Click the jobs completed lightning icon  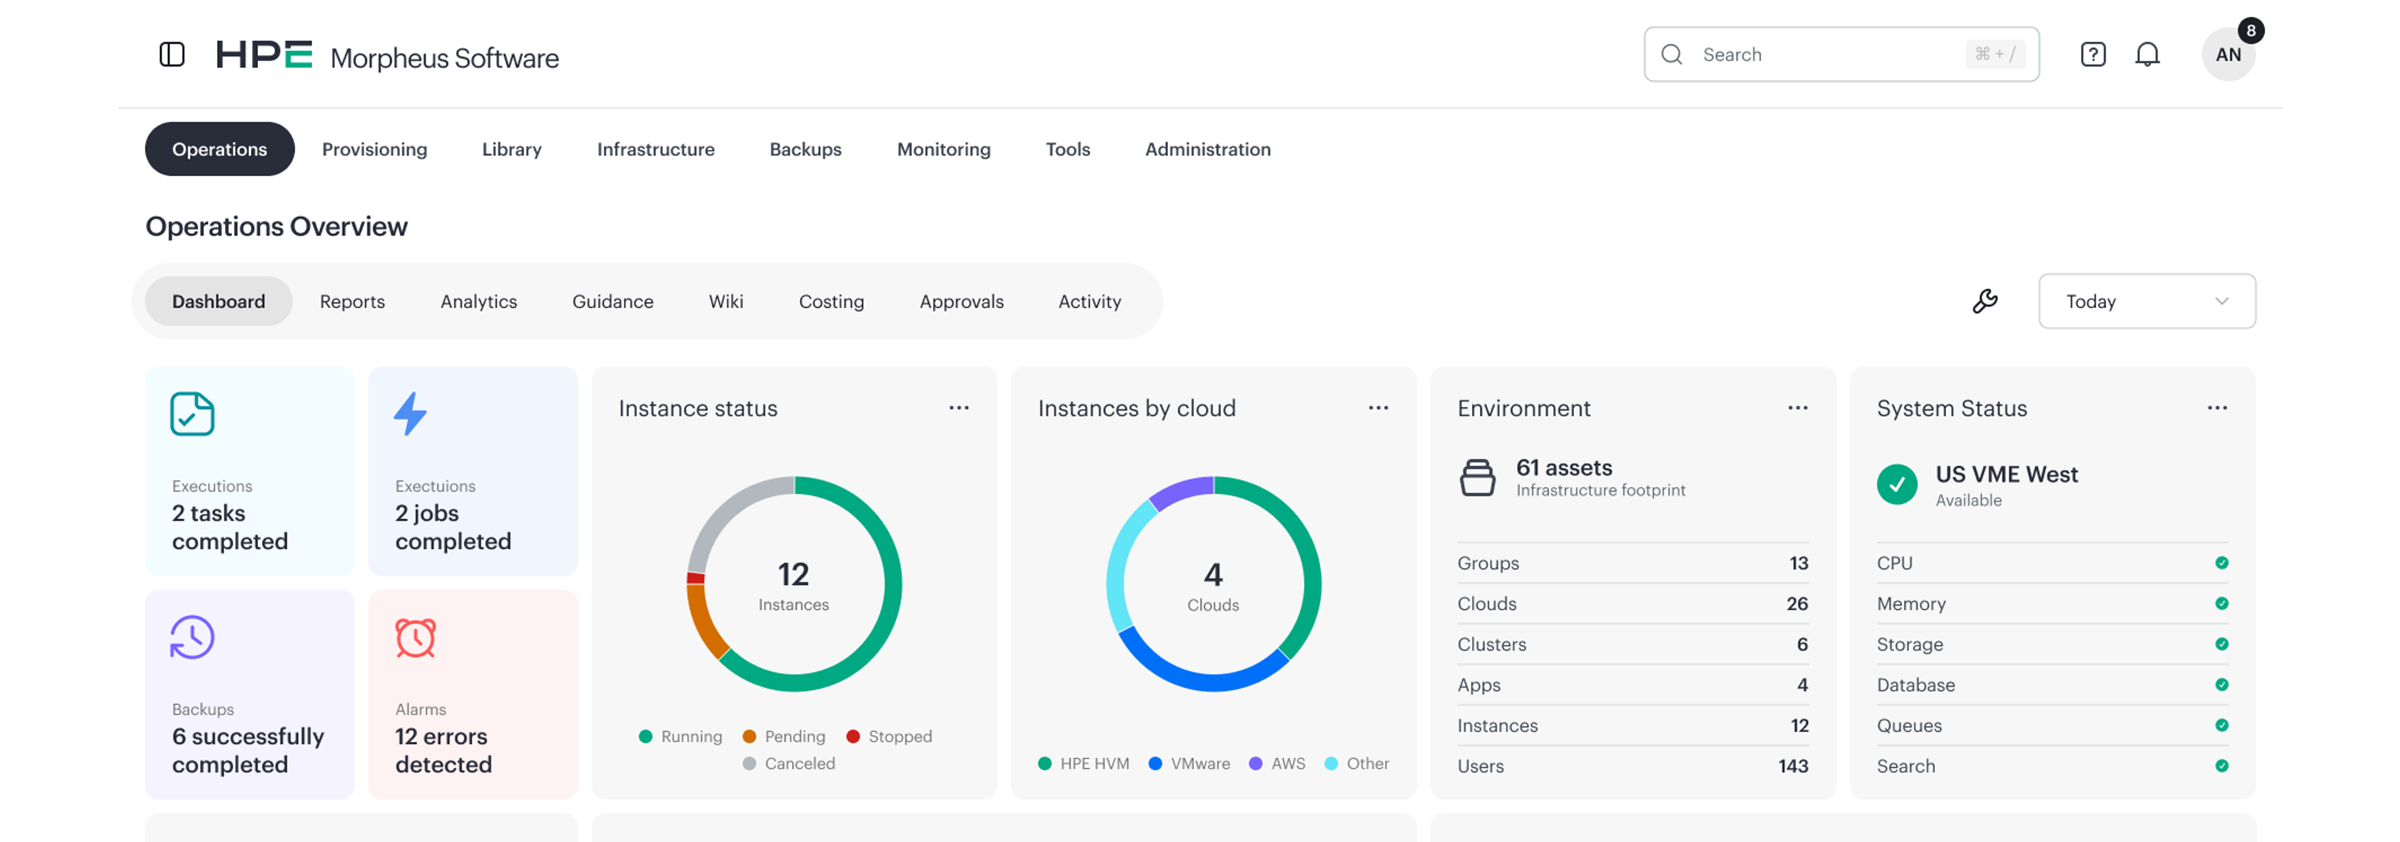coord(410,413)
